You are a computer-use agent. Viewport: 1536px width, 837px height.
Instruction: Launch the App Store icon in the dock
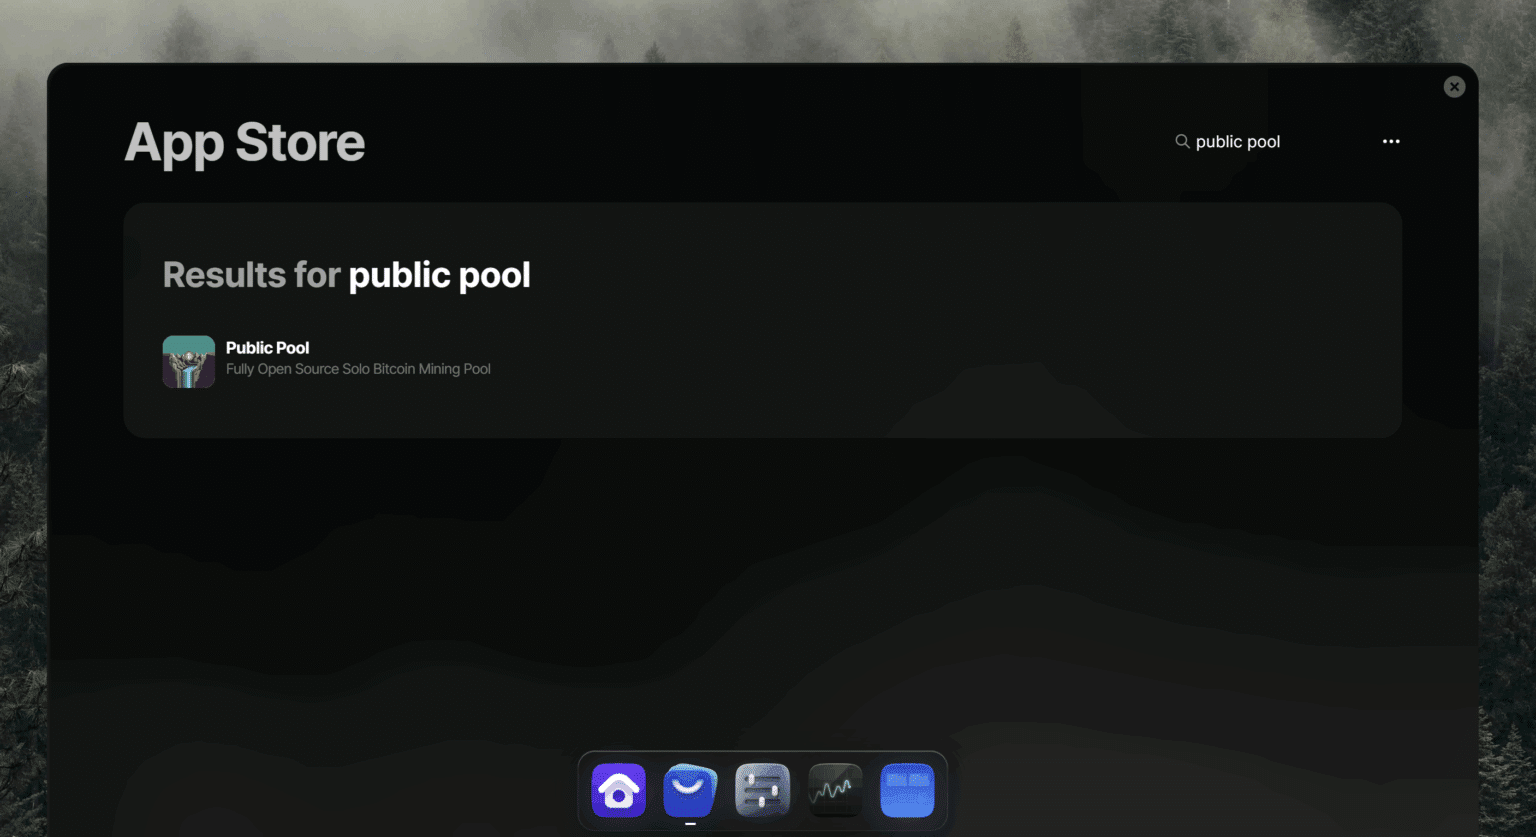point(690,790)
